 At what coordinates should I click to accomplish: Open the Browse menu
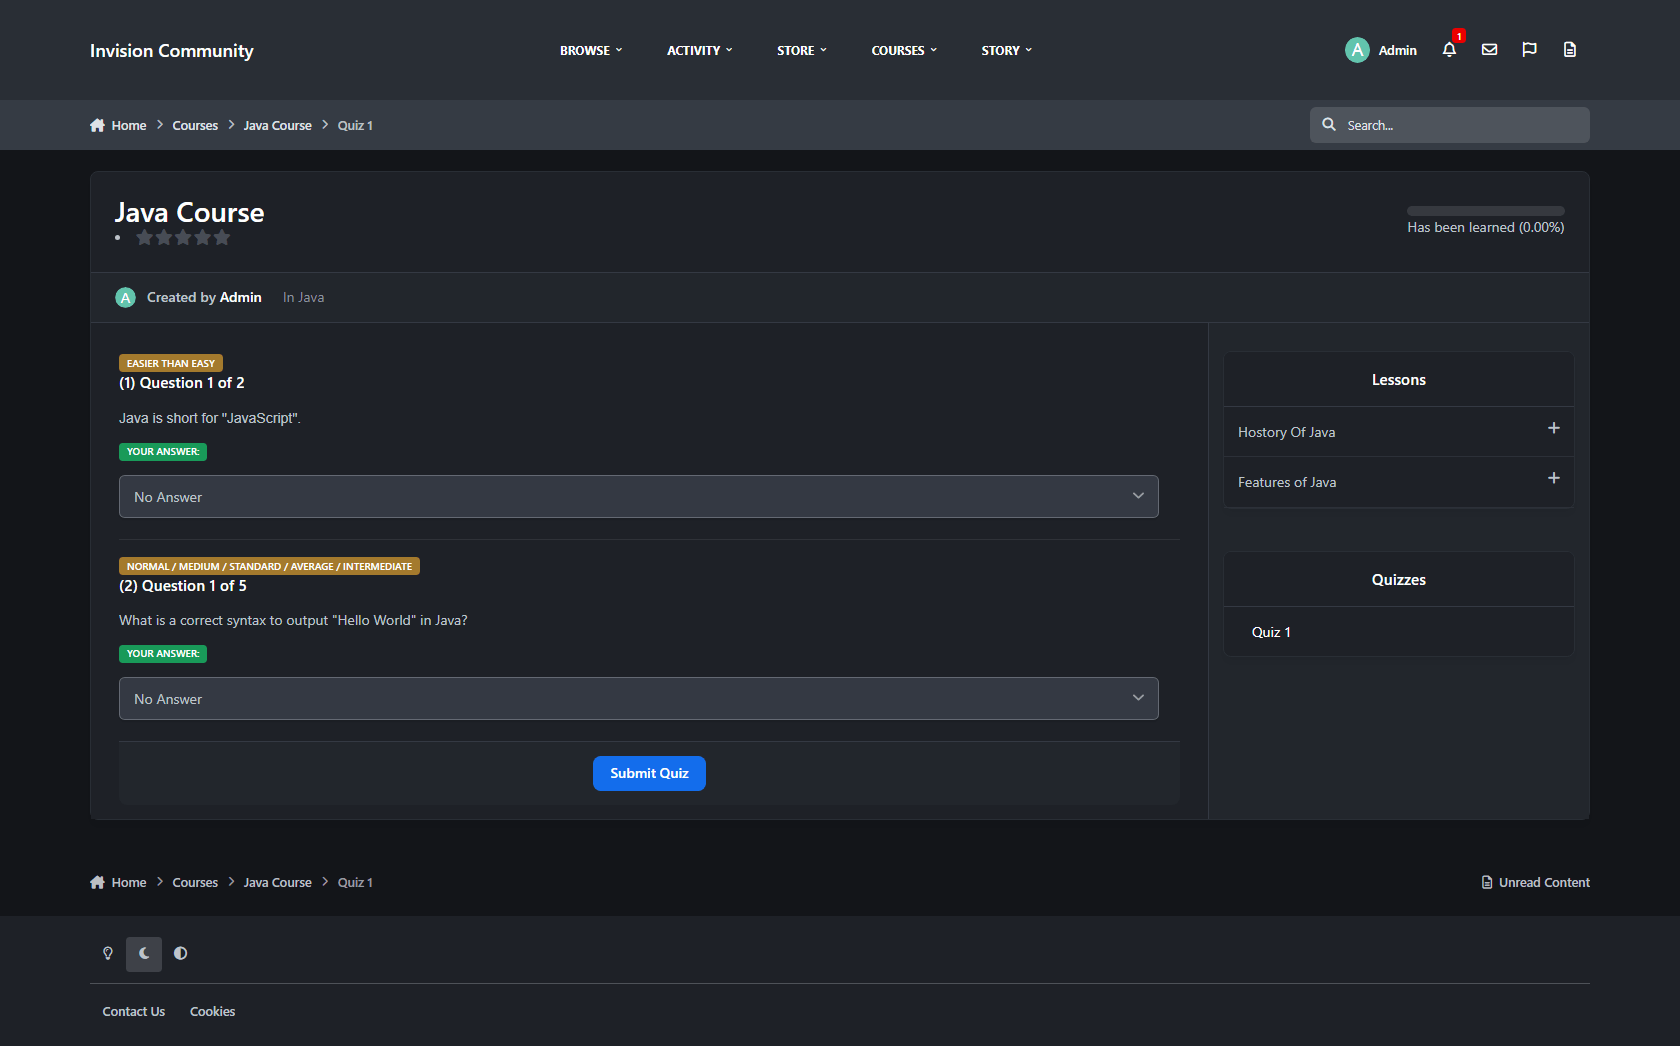click(x=591, y=50)
